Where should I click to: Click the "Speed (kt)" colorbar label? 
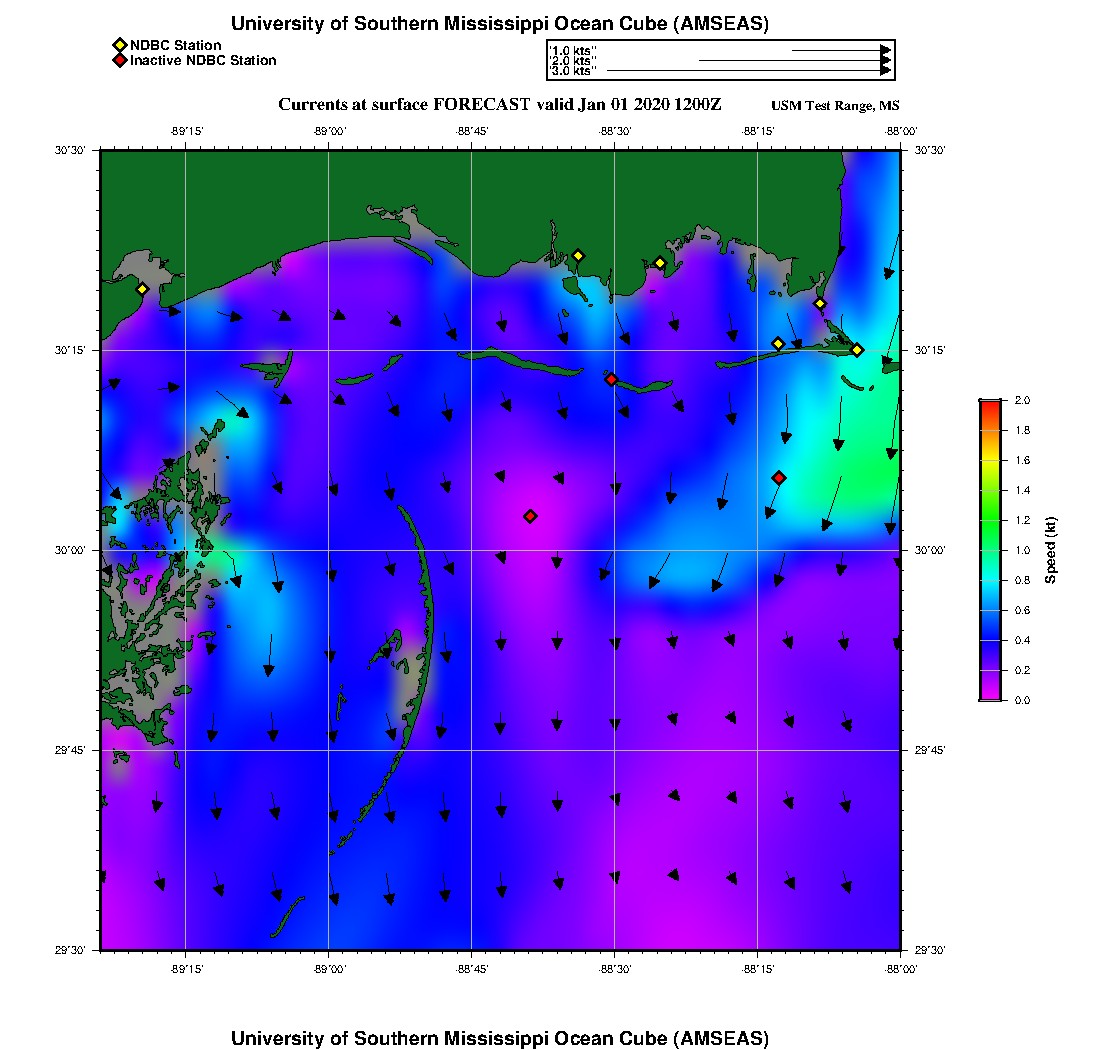pyautogui.click(x=1051, y=550)
